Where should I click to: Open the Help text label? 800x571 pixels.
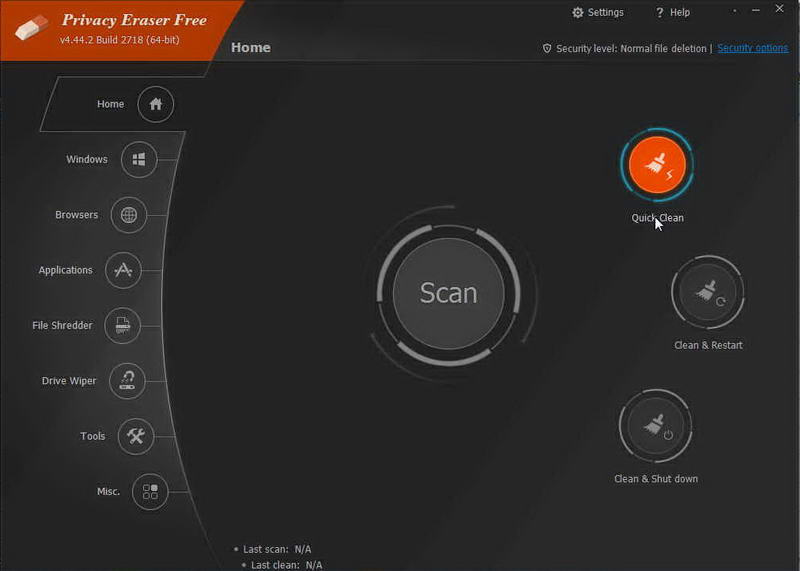tap(680, 12)
